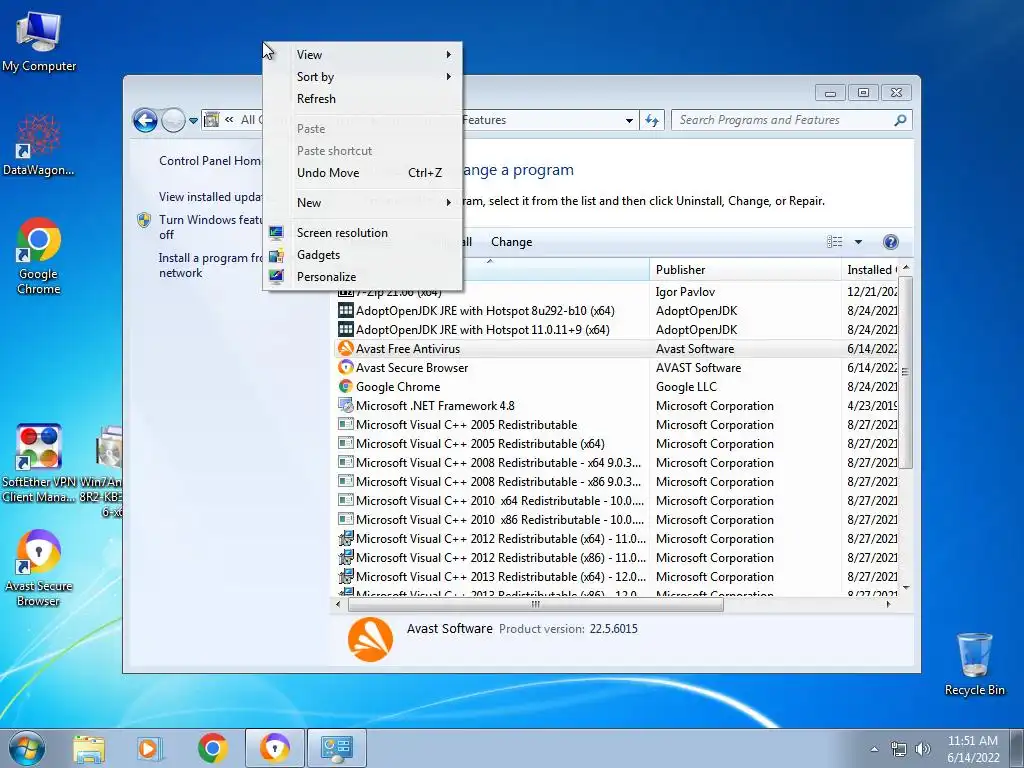
Task: Open Windows Explorer from the taskbar
Action: (89, 748)
